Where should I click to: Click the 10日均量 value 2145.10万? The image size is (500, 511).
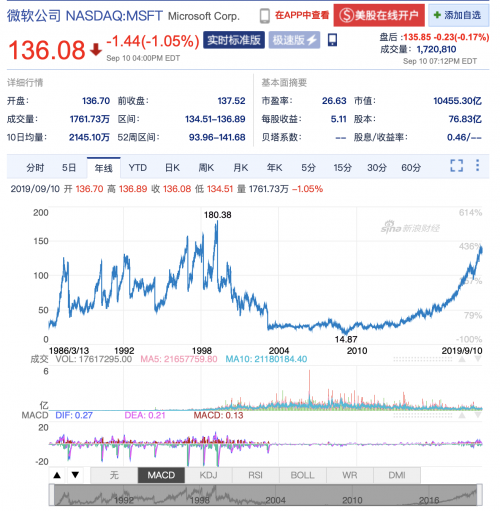point(89,137)
